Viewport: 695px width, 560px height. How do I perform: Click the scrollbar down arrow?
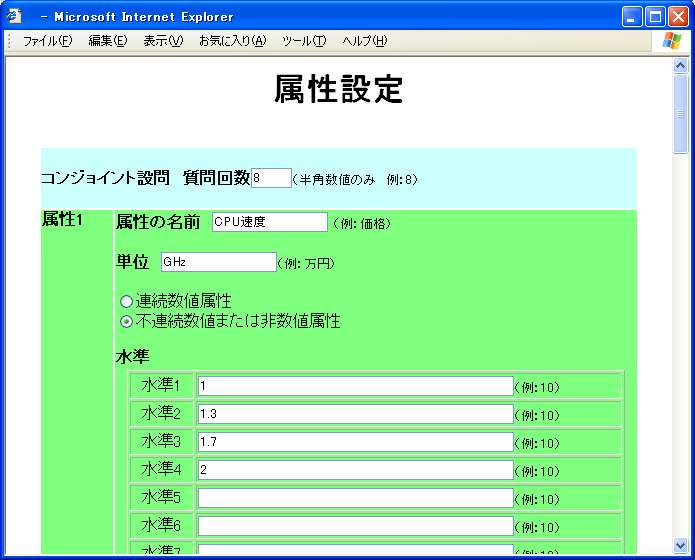point(681,545)
